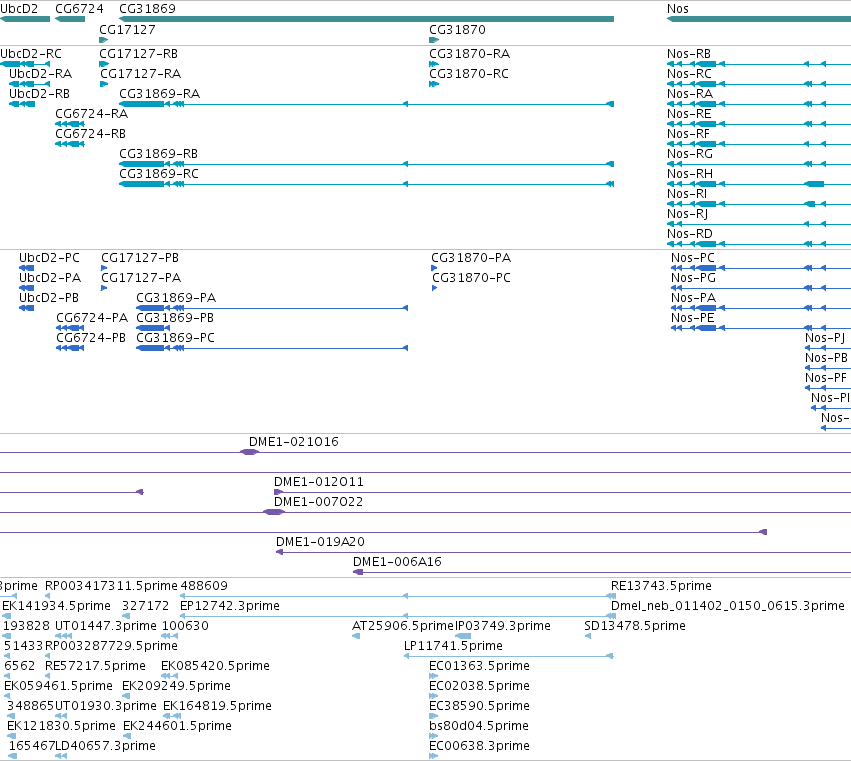This screenshot has height=761, width=851.
Task: Select protein CG17127-PA
Action: click(x=141, y=278)
